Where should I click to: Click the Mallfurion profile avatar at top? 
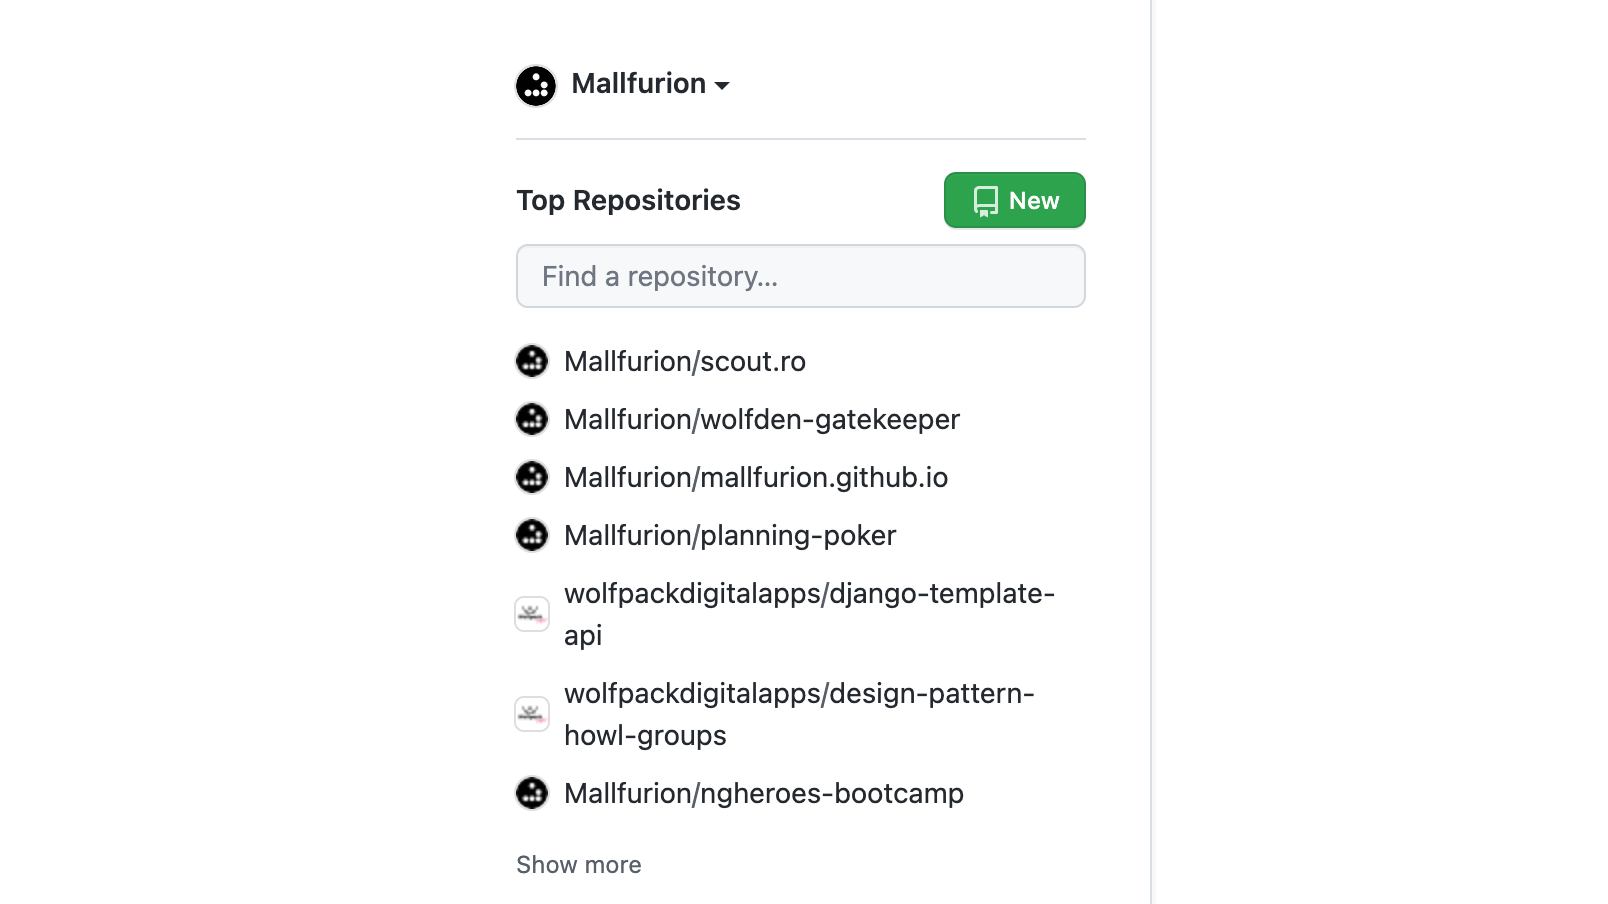point(536,86)
